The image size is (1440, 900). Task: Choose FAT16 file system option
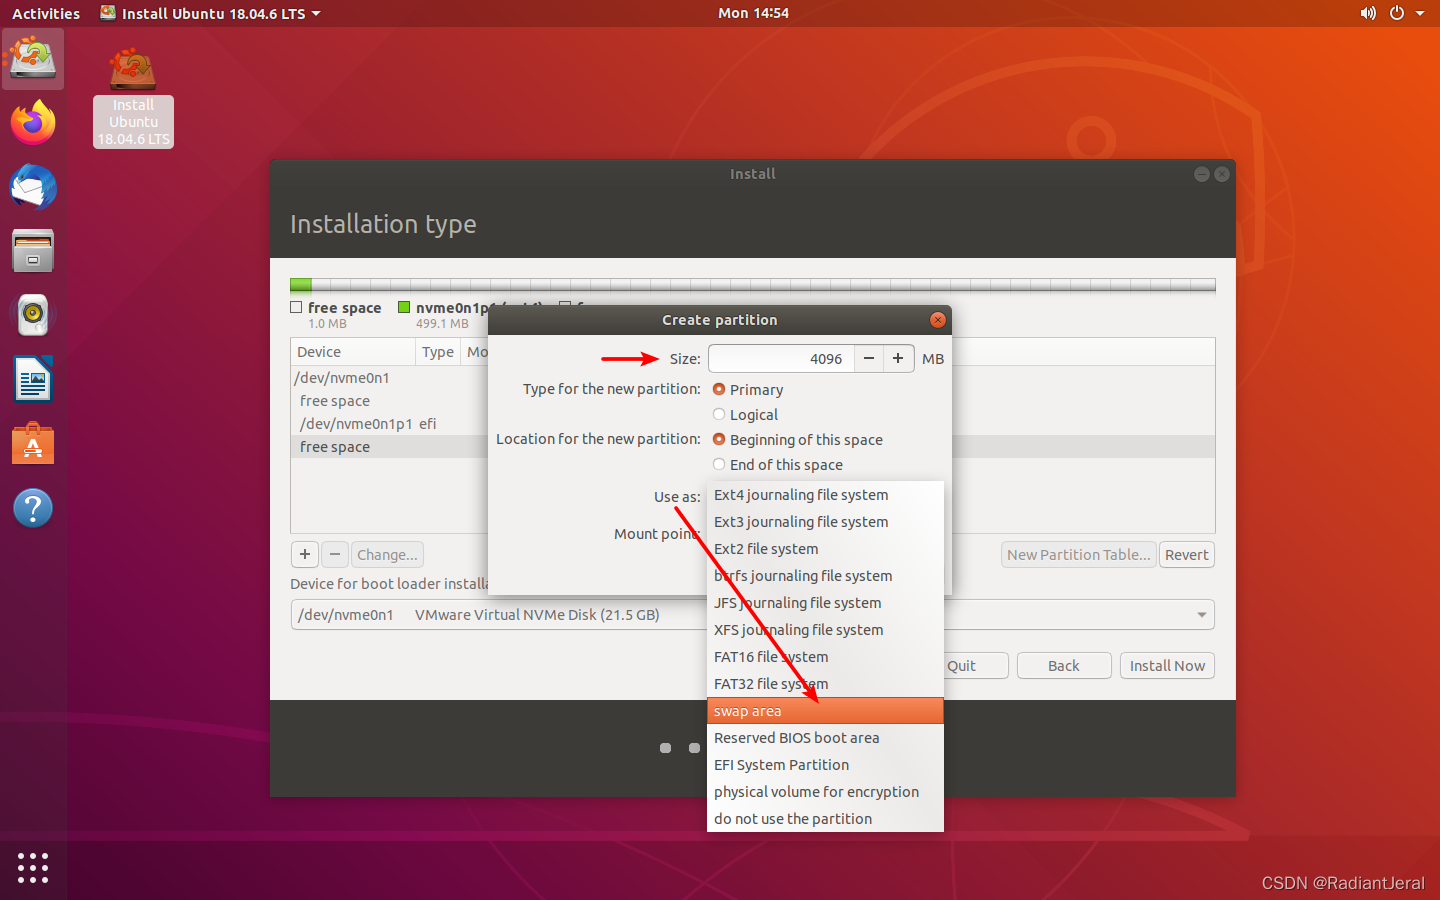[825, 657]
